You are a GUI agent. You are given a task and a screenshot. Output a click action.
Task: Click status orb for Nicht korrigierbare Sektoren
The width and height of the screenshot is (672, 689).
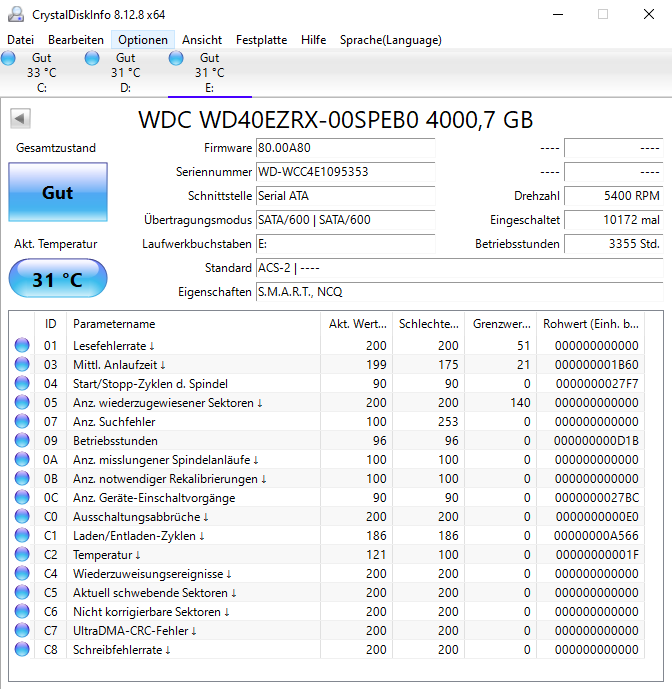pyautogui.click(x=22, y=611)
